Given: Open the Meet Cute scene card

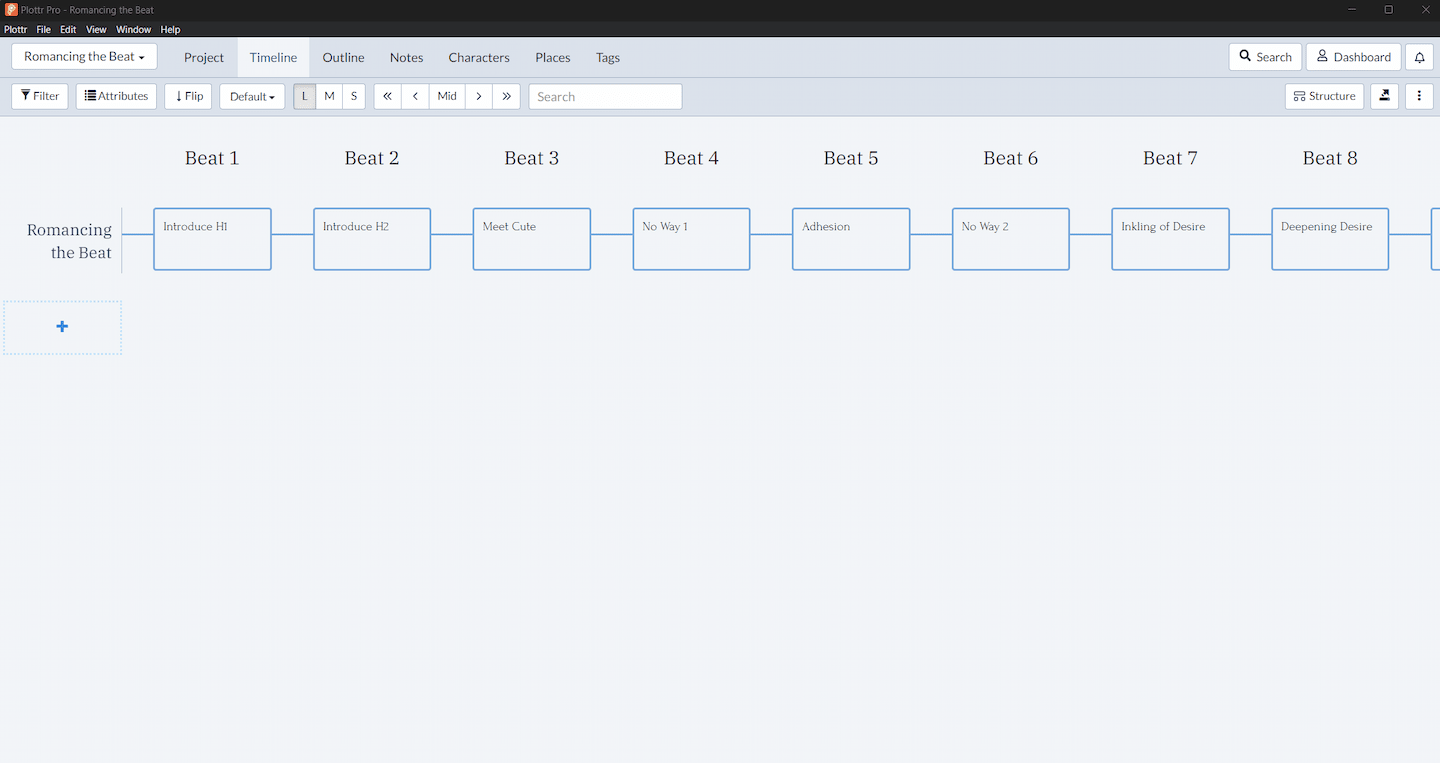Looking at the screenshot, I should tap(532, 239).
